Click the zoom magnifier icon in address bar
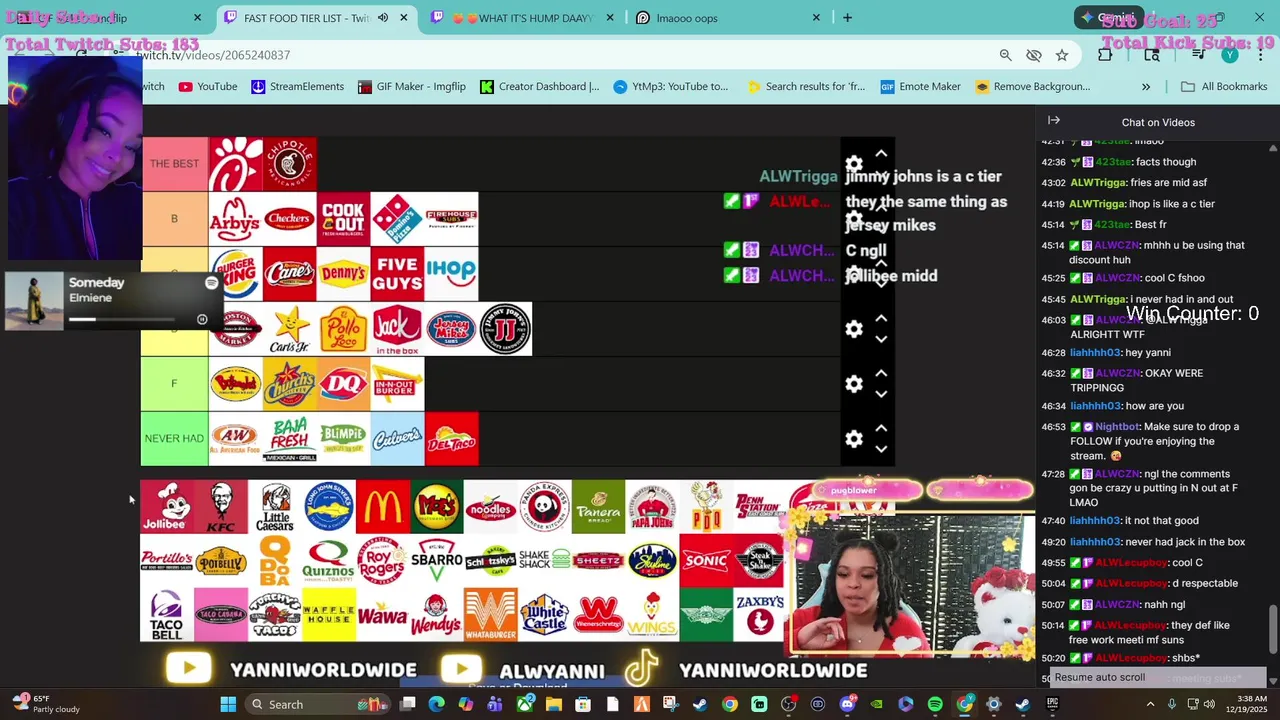 [1006, 55]
